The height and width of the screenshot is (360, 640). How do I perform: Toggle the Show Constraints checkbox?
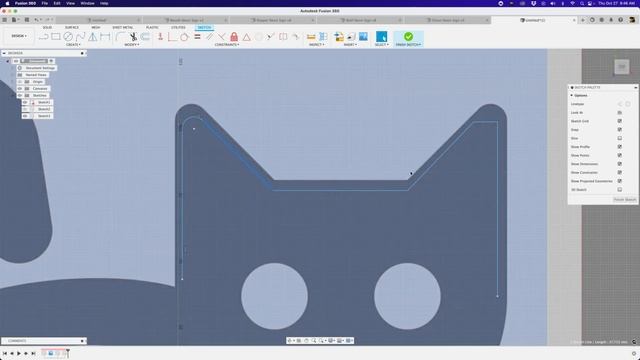[x=620, y=173]
